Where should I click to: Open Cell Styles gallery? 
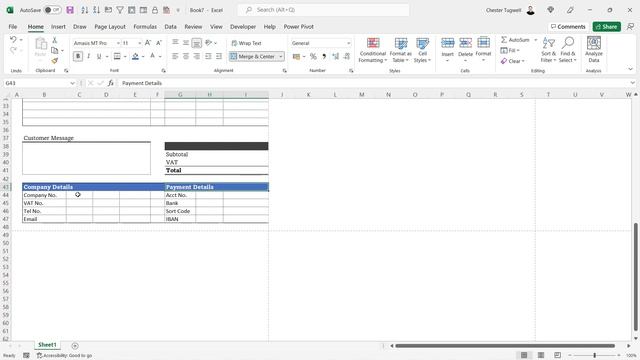click(422, 50)
